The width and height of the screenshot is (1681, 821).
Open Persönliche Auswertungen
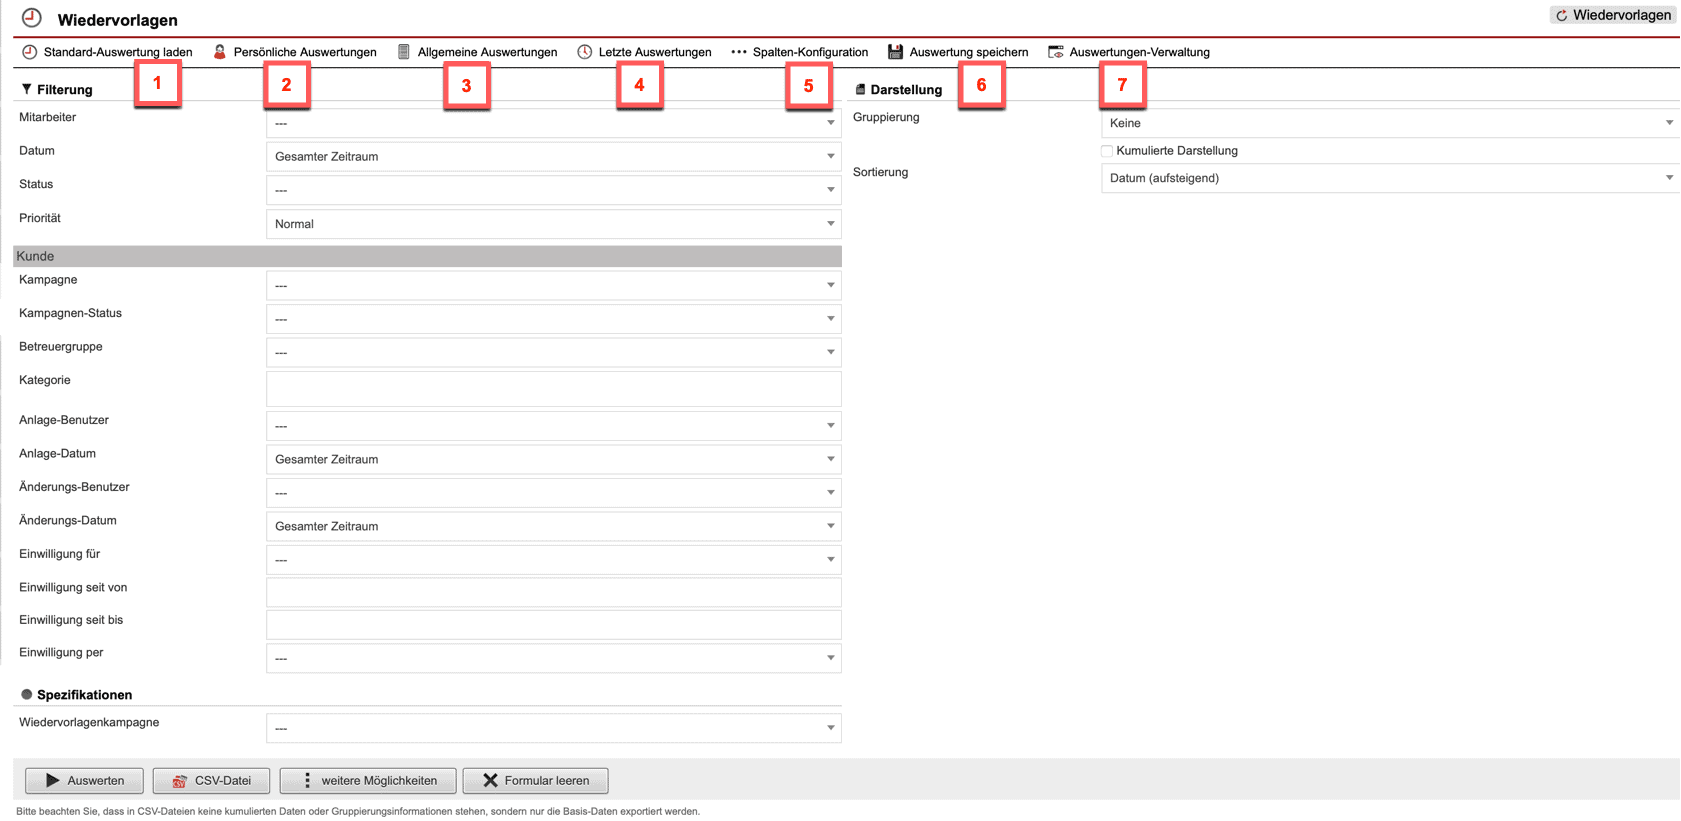(x=295, y=52)
